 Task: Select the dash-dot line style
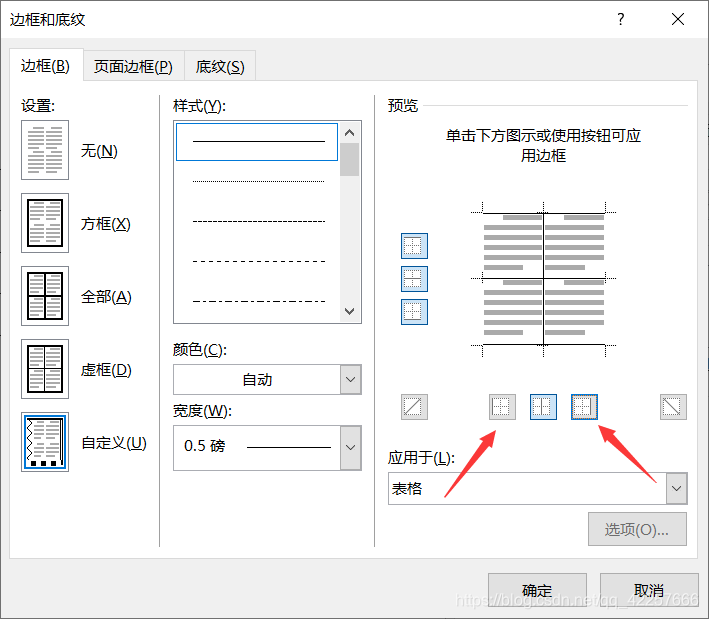coord(258,301)
